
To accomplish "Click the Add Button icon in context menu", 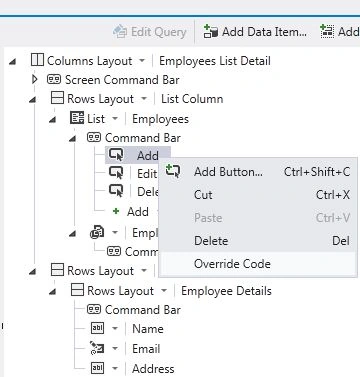I will [173, 171].
